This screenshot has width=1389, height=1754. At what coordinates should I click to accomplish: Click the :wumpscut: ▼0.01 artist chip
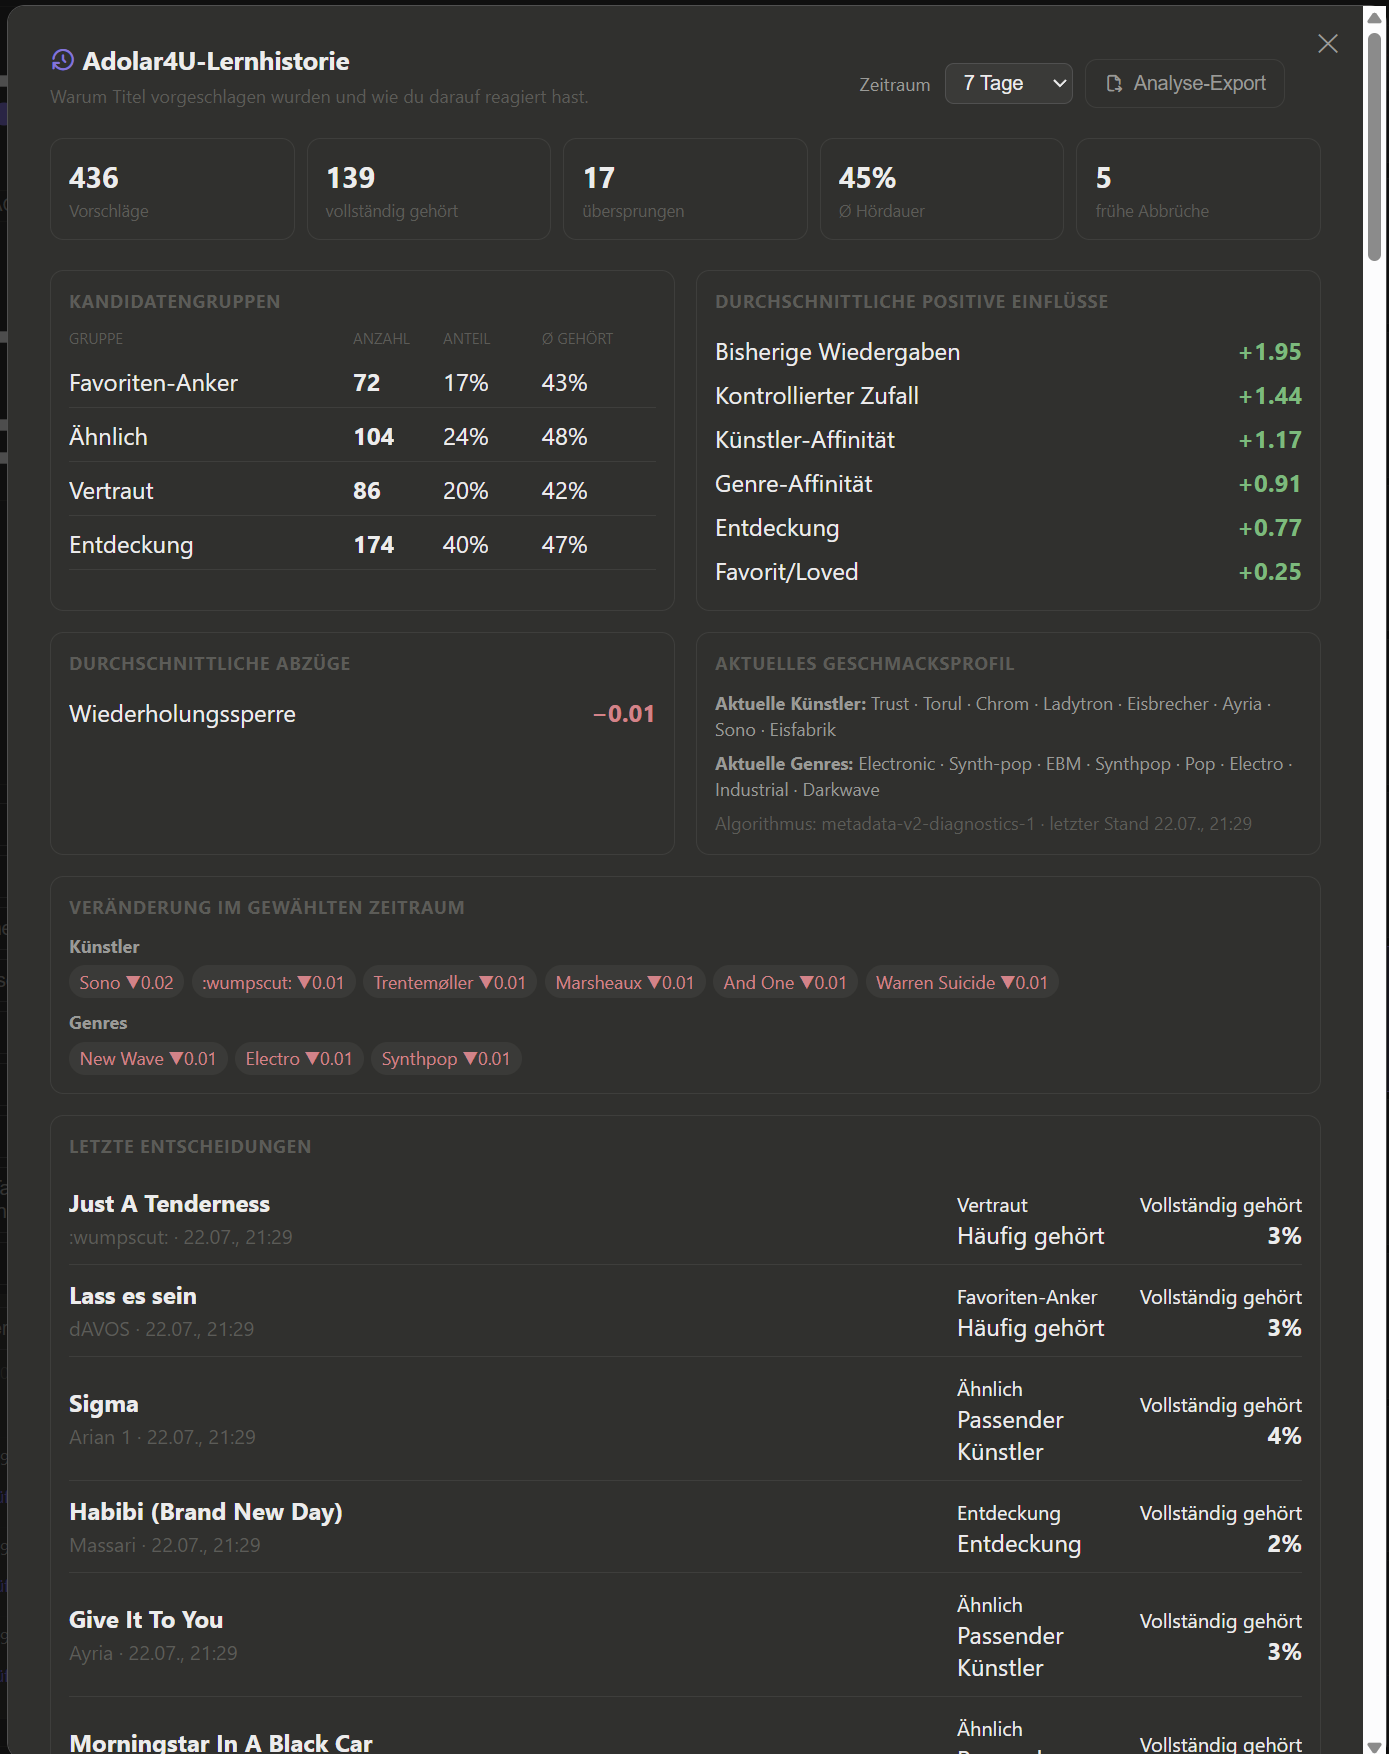point(273,983)
